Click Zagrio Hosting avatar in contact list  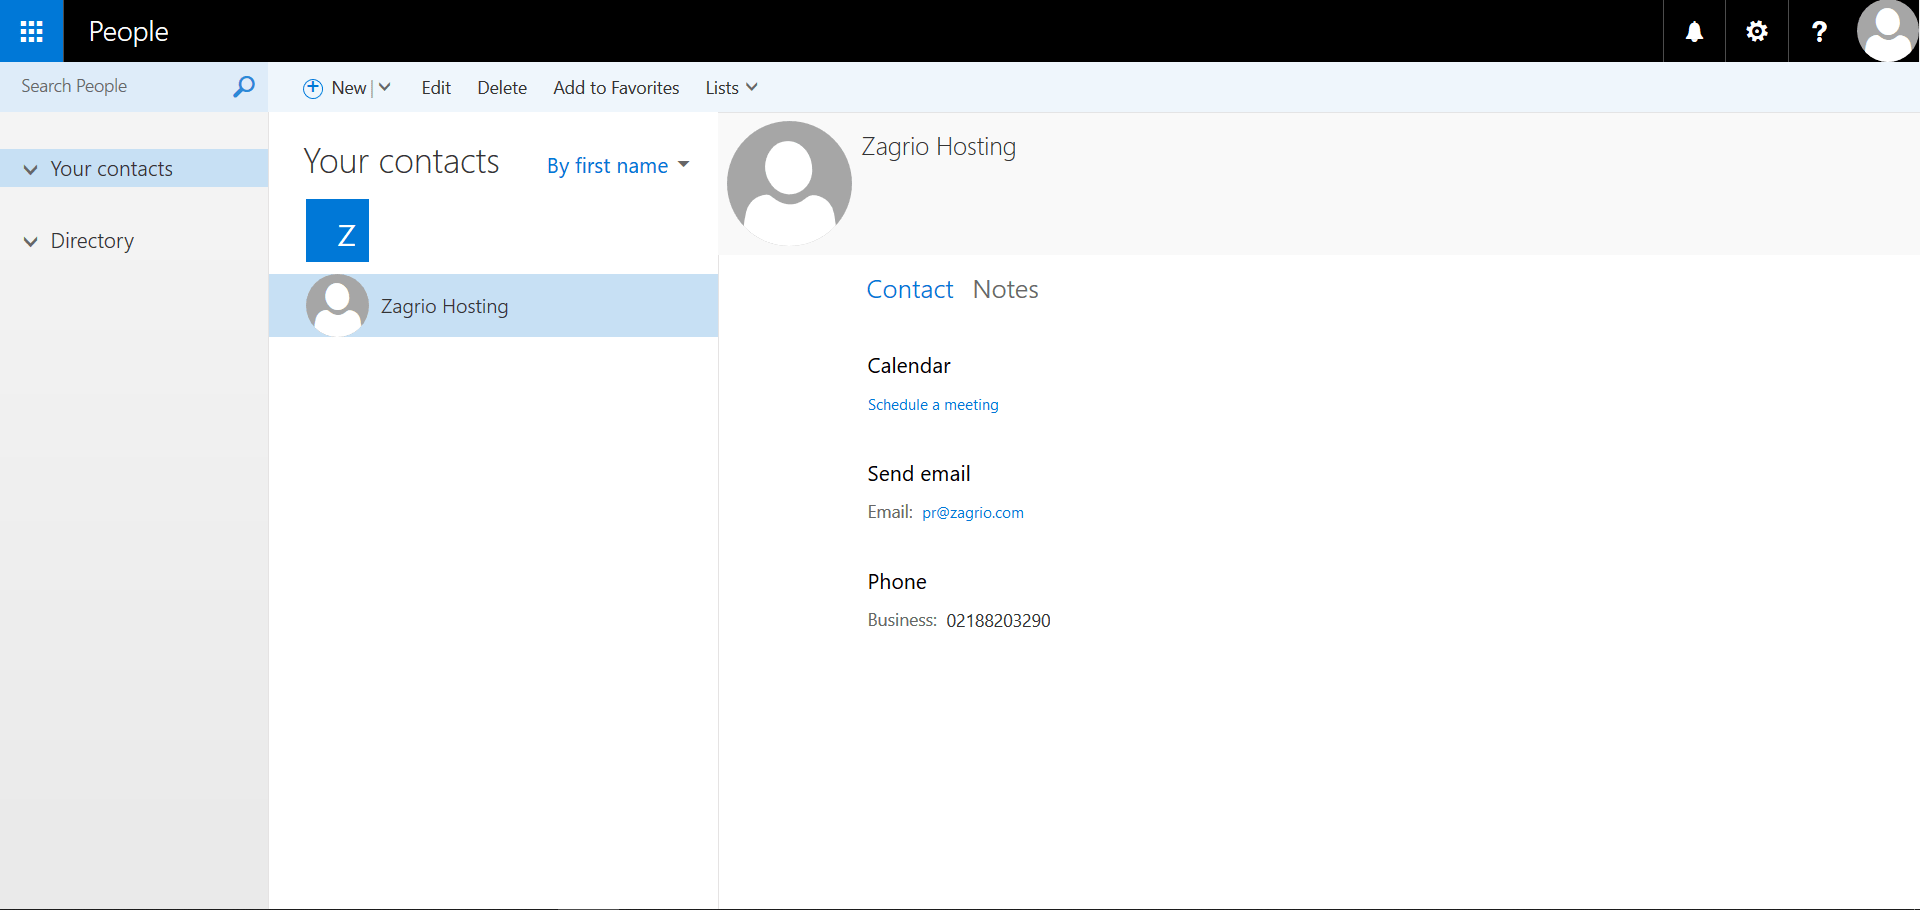(337, 306)
